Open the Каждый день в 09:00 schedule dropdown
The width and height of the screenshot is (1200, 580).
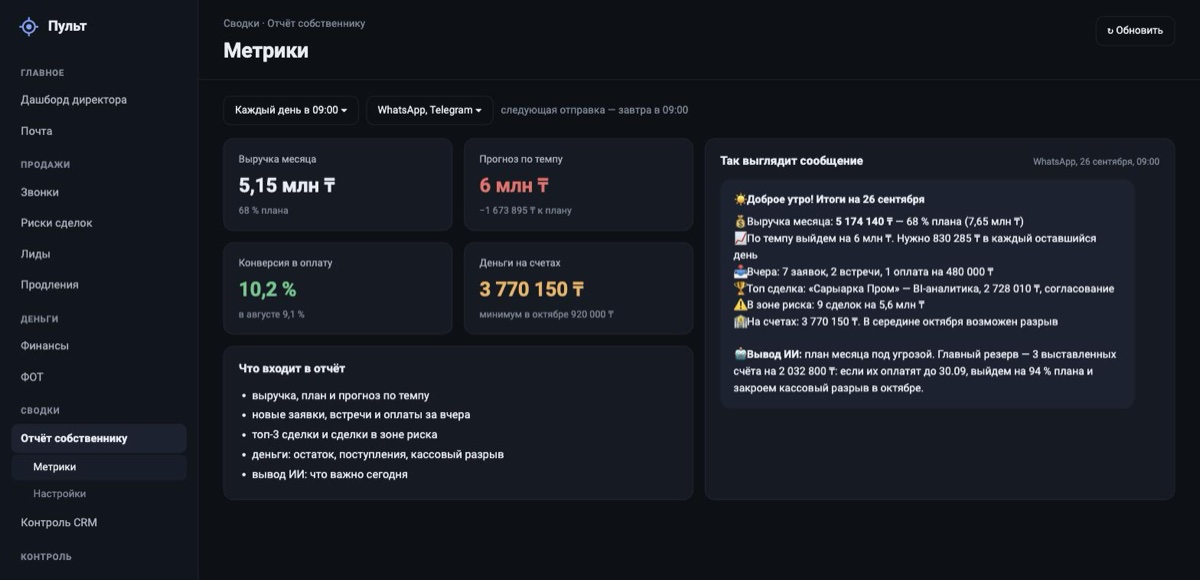(291, 110)
